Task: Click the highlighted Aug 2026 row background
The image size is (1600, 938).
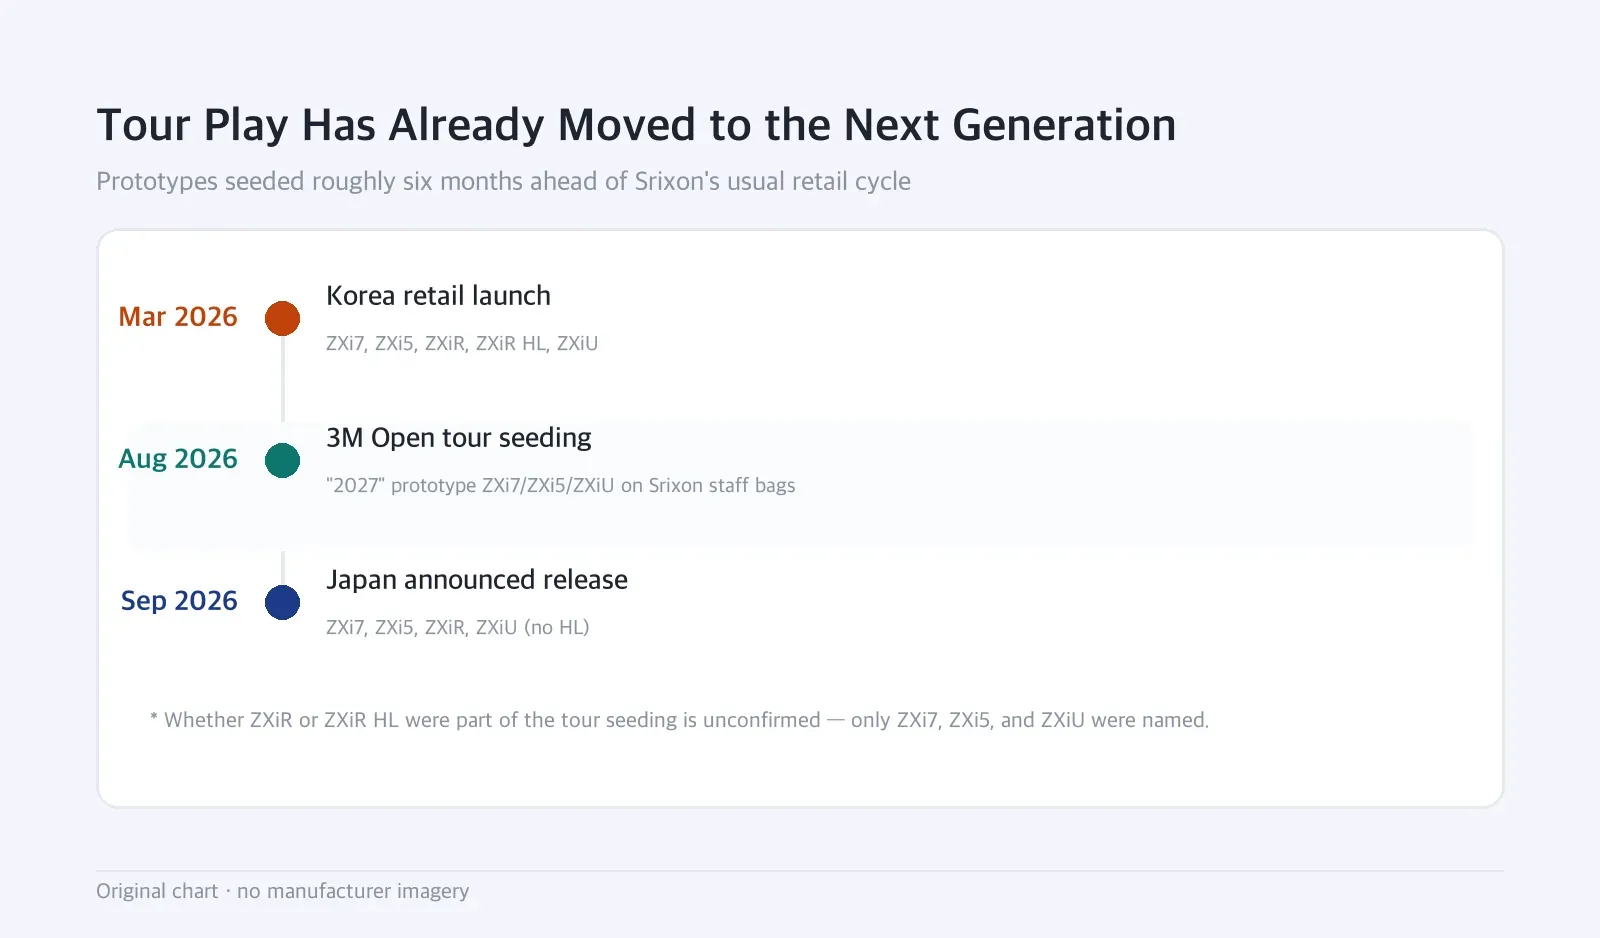Action: (x=801, y=485)
